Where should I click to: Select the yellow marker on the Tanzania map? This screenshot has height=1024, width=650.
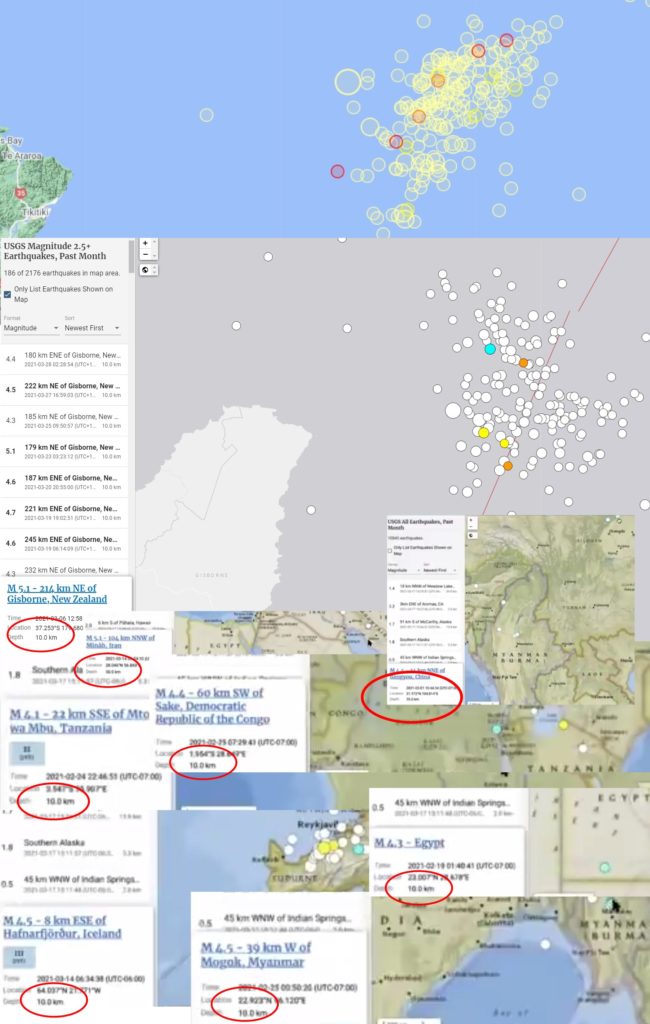click(563, 724)
